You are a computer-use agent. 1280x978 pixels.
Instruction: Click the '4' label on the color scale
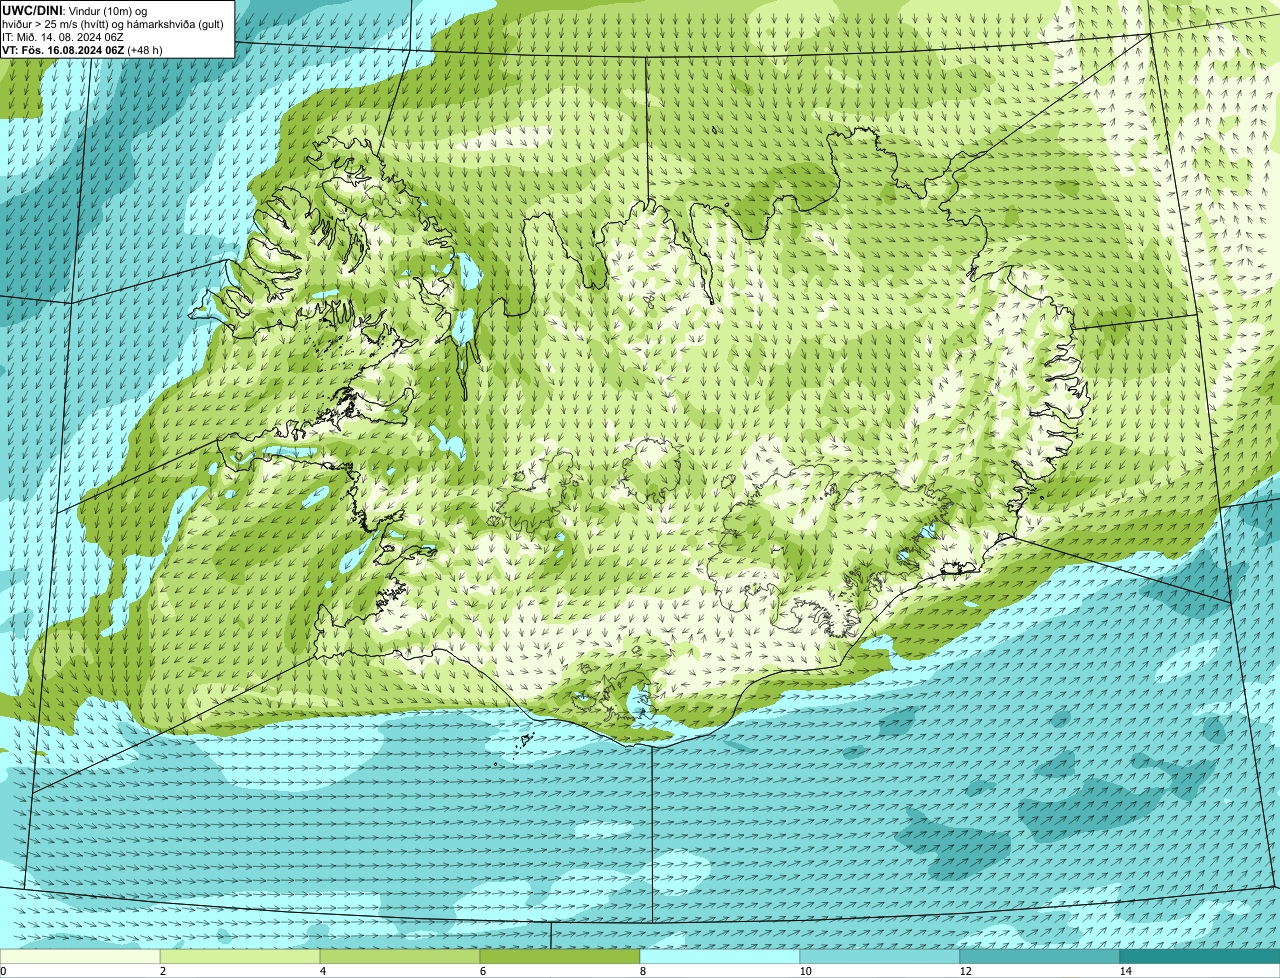tap(322, 971)
